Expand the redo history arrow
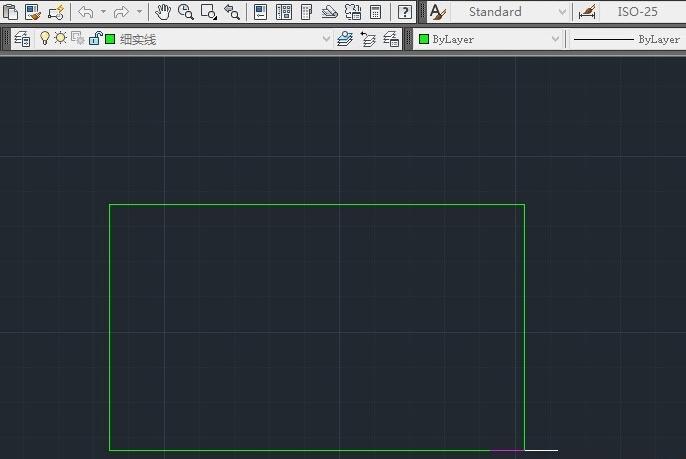The width and height of the screenshot is (686, 459). [139, 12]
